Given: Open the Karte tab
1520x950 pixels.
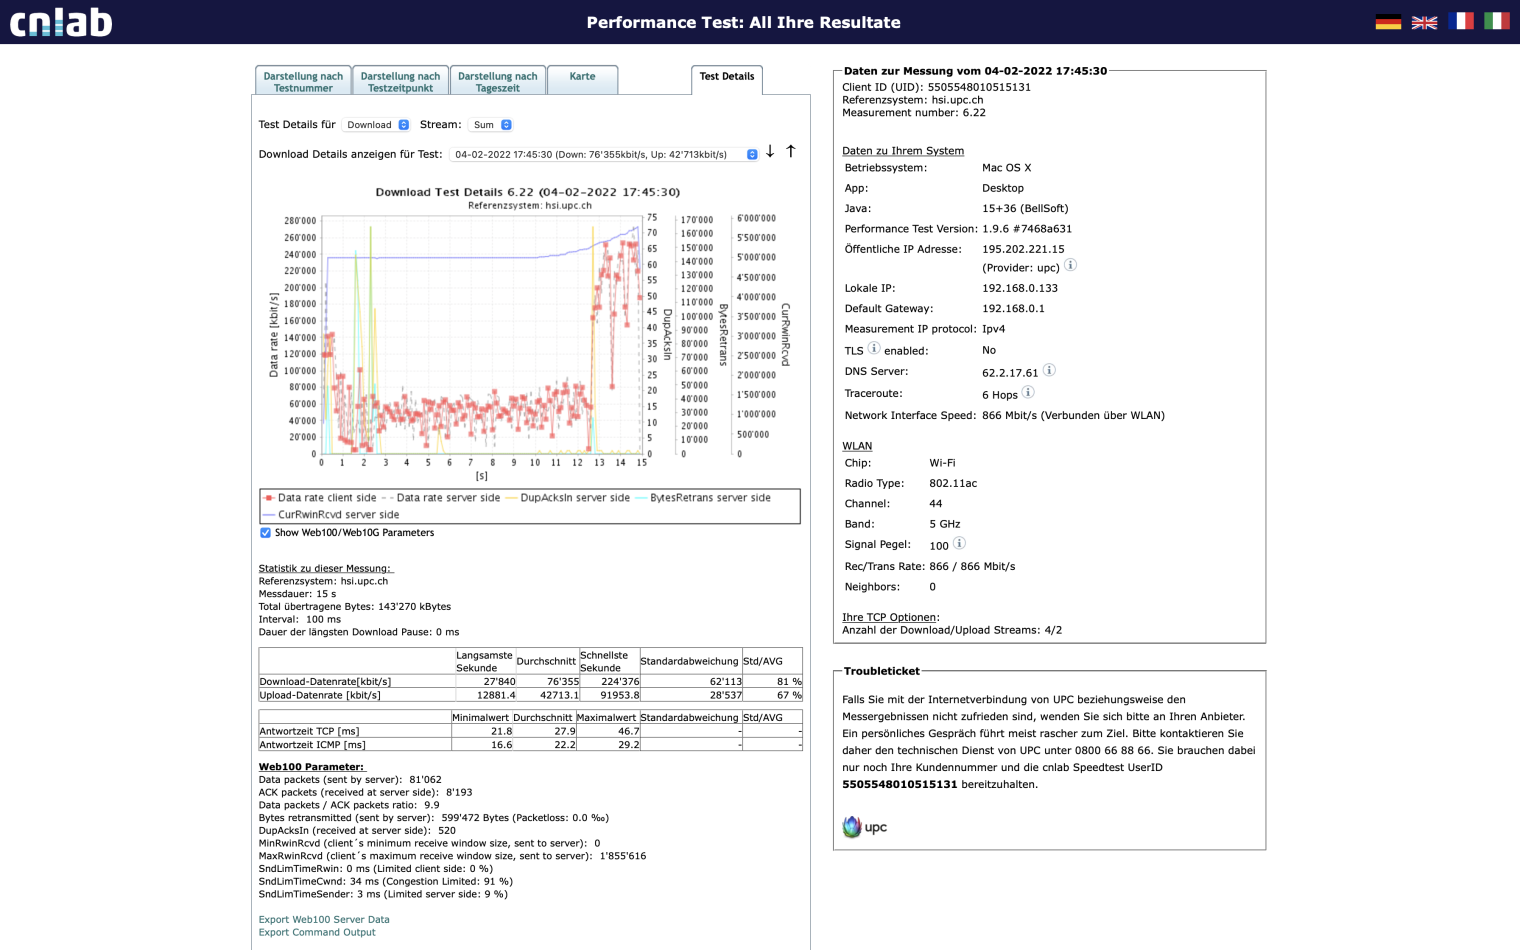Looking at the screenshot, I should pos(582,80).
